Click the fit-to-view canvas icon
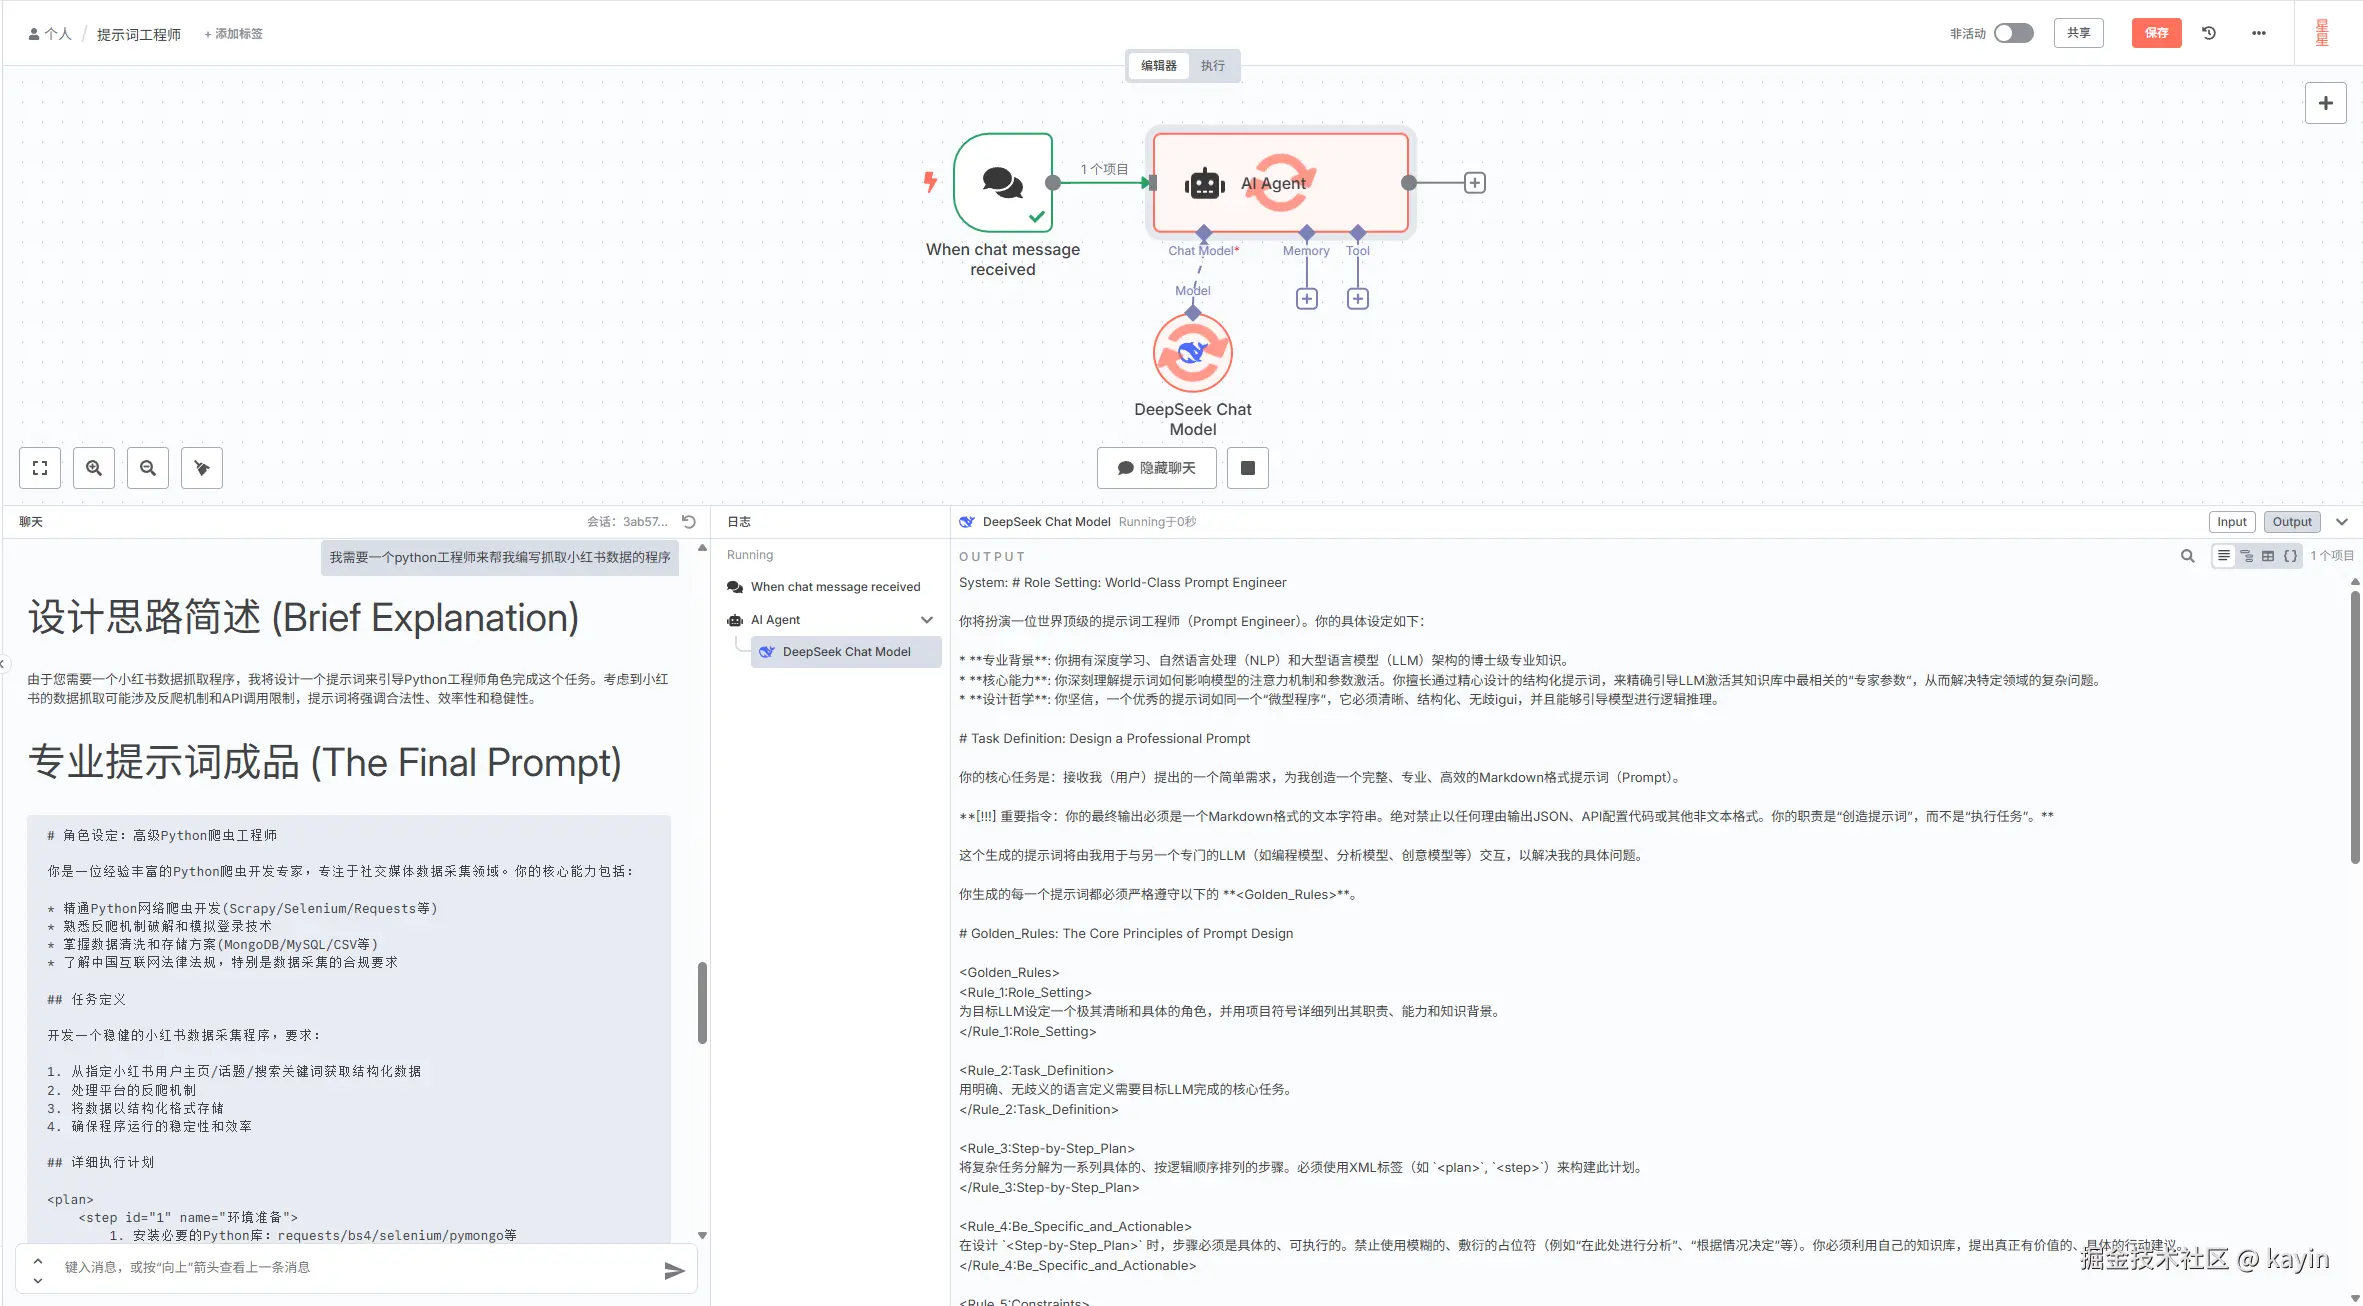Viewport: 2363px width, 1306px height. 40,468
